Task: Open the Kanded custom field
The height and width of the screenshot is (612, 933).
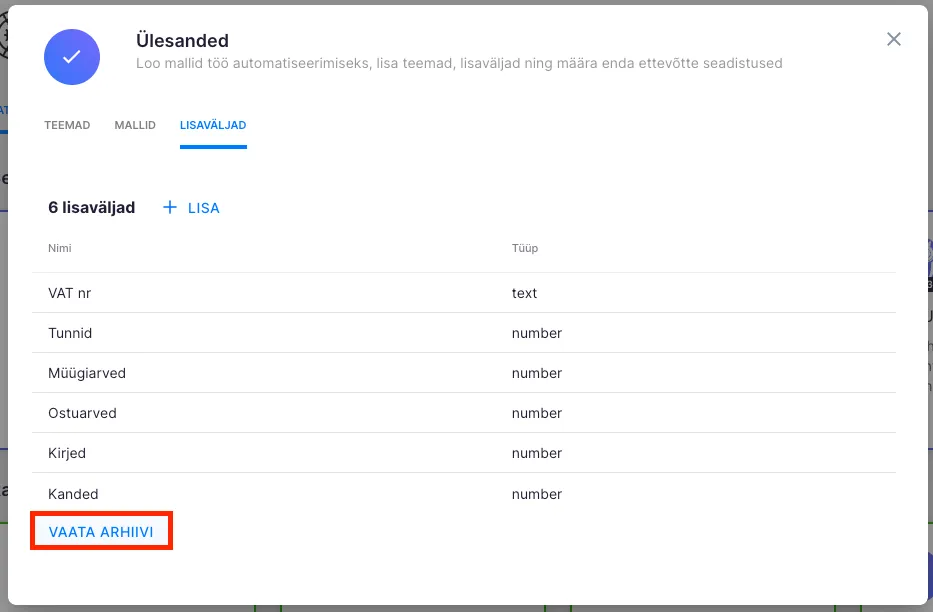Action: [73, 494]
